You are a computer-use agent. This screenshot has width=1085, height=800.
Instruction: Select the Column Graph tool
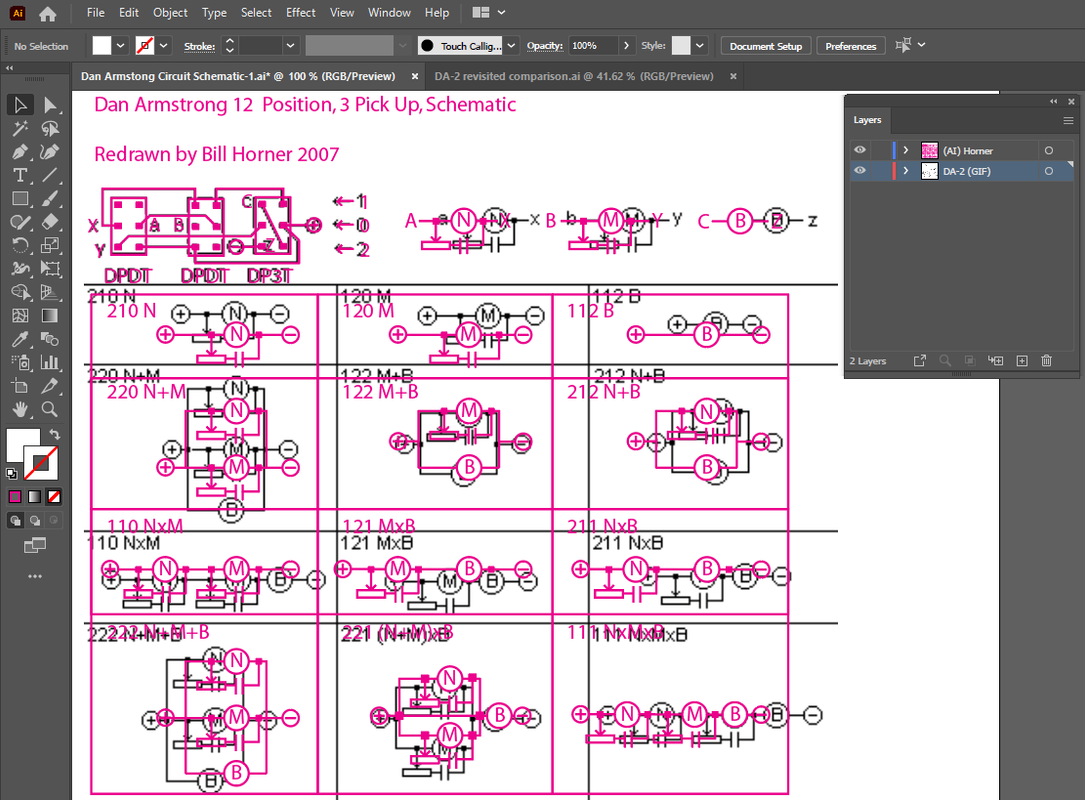(x=50, y=363)
